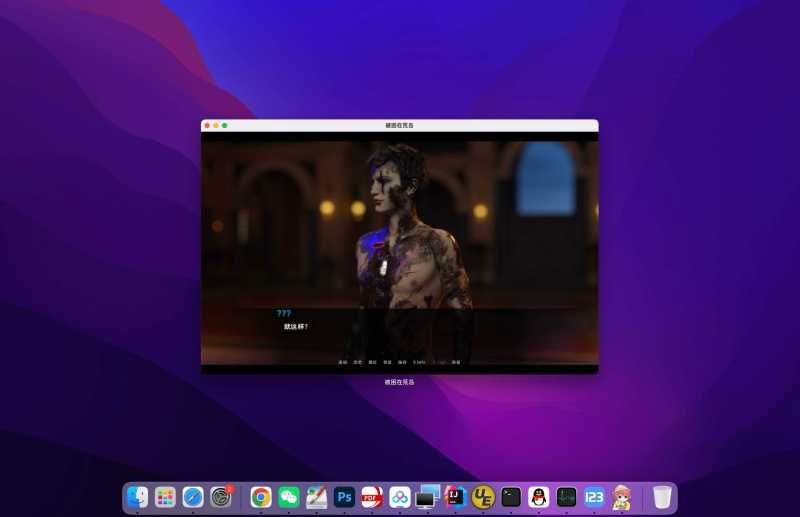Screen dimensions: 800x517
Task: Click dialogue text to advance the story
Action: 296,327
